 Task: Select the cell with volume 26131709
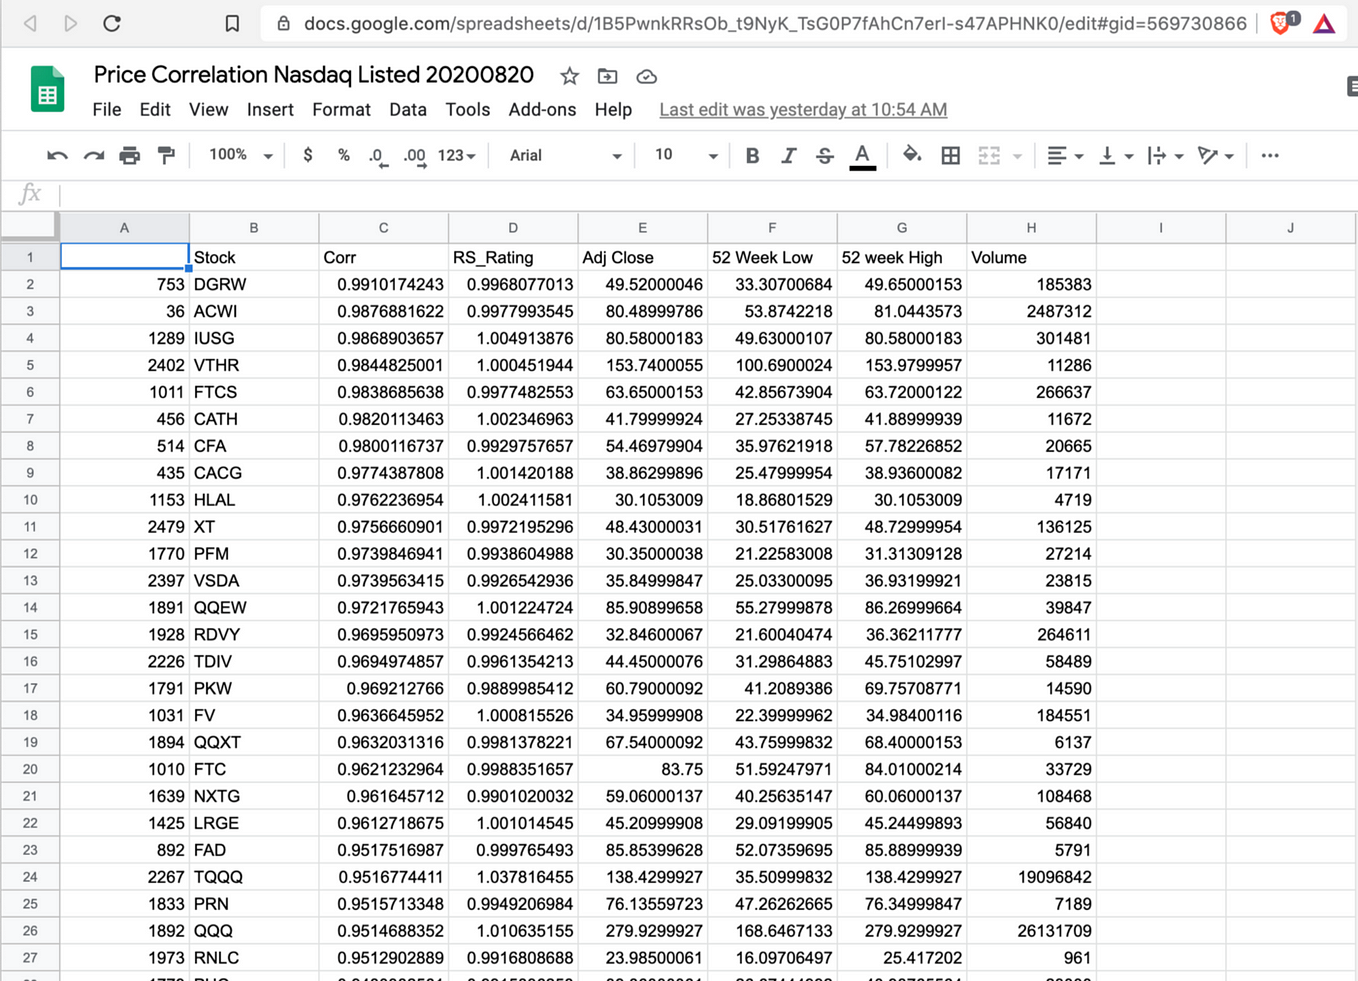(x=1031, y=931)
